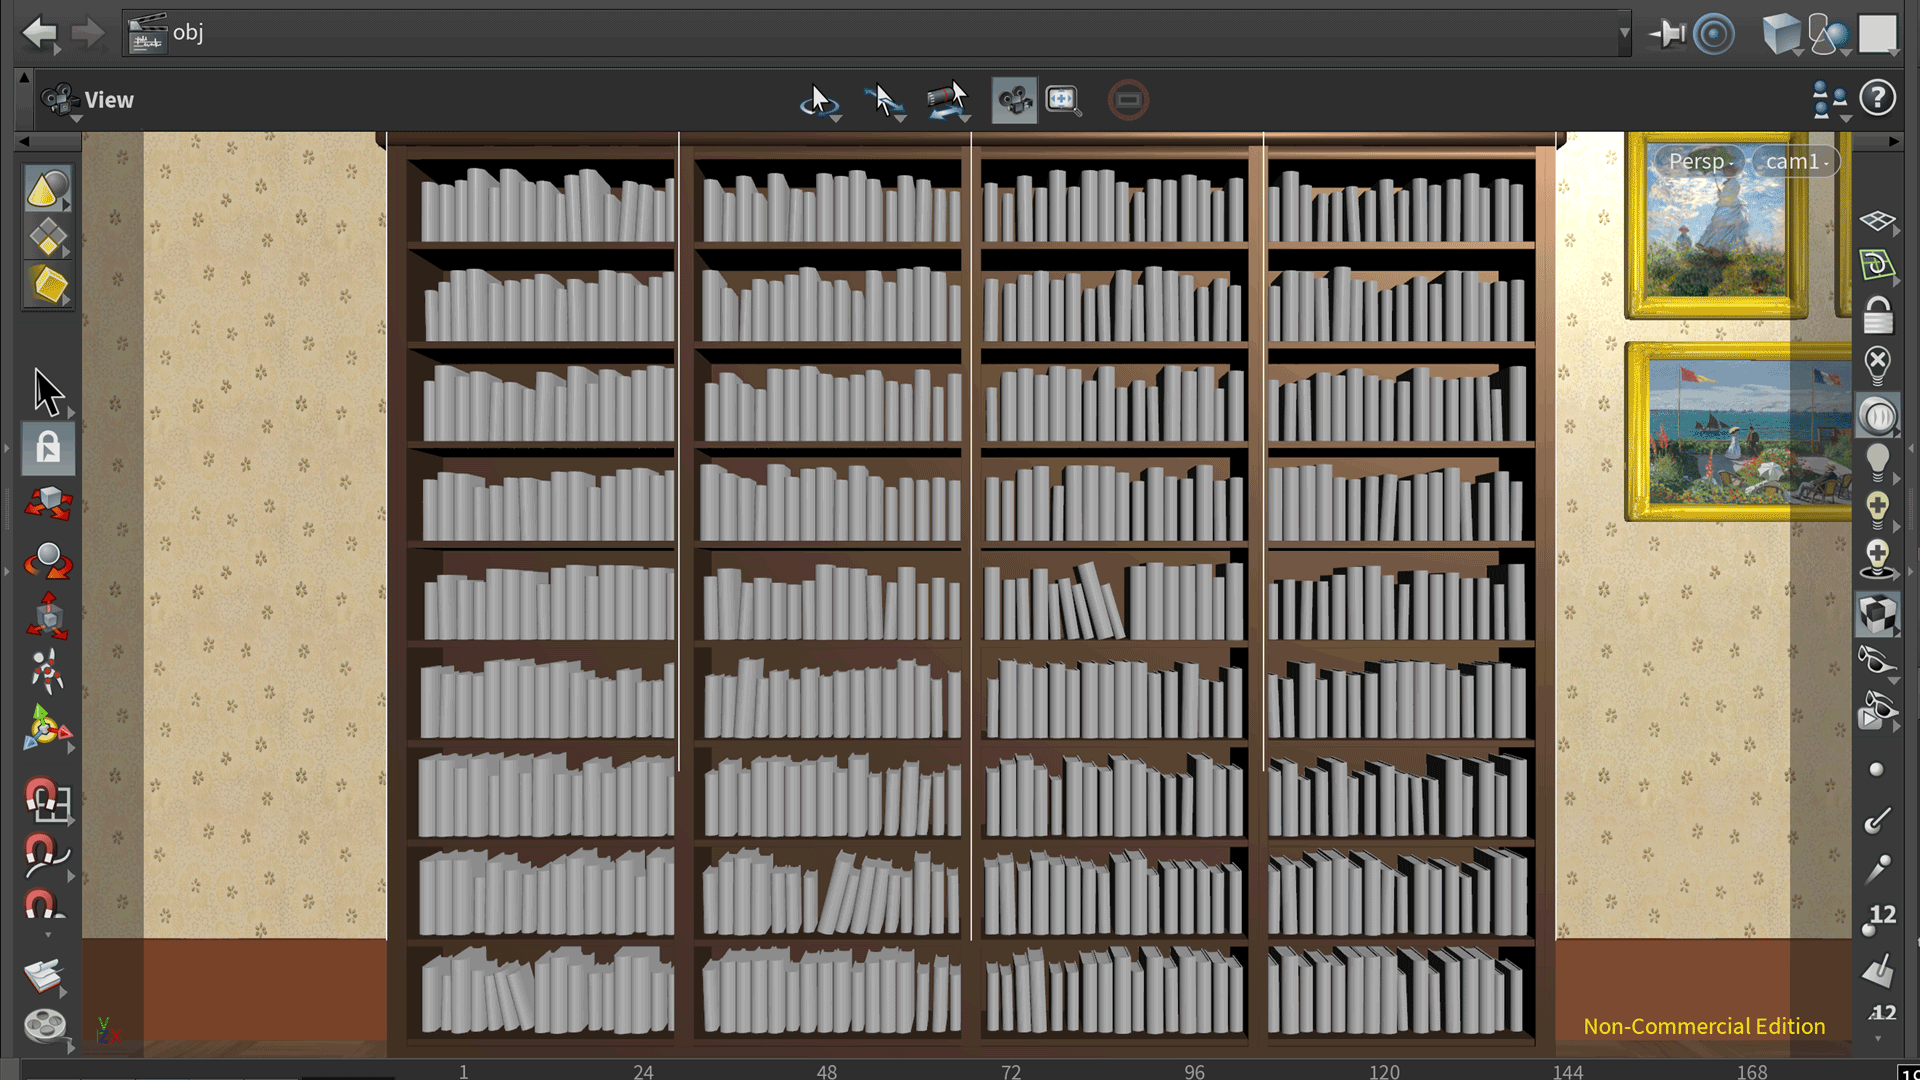Pin the pane with the pushpin icon

click(x=1667, y=34)
